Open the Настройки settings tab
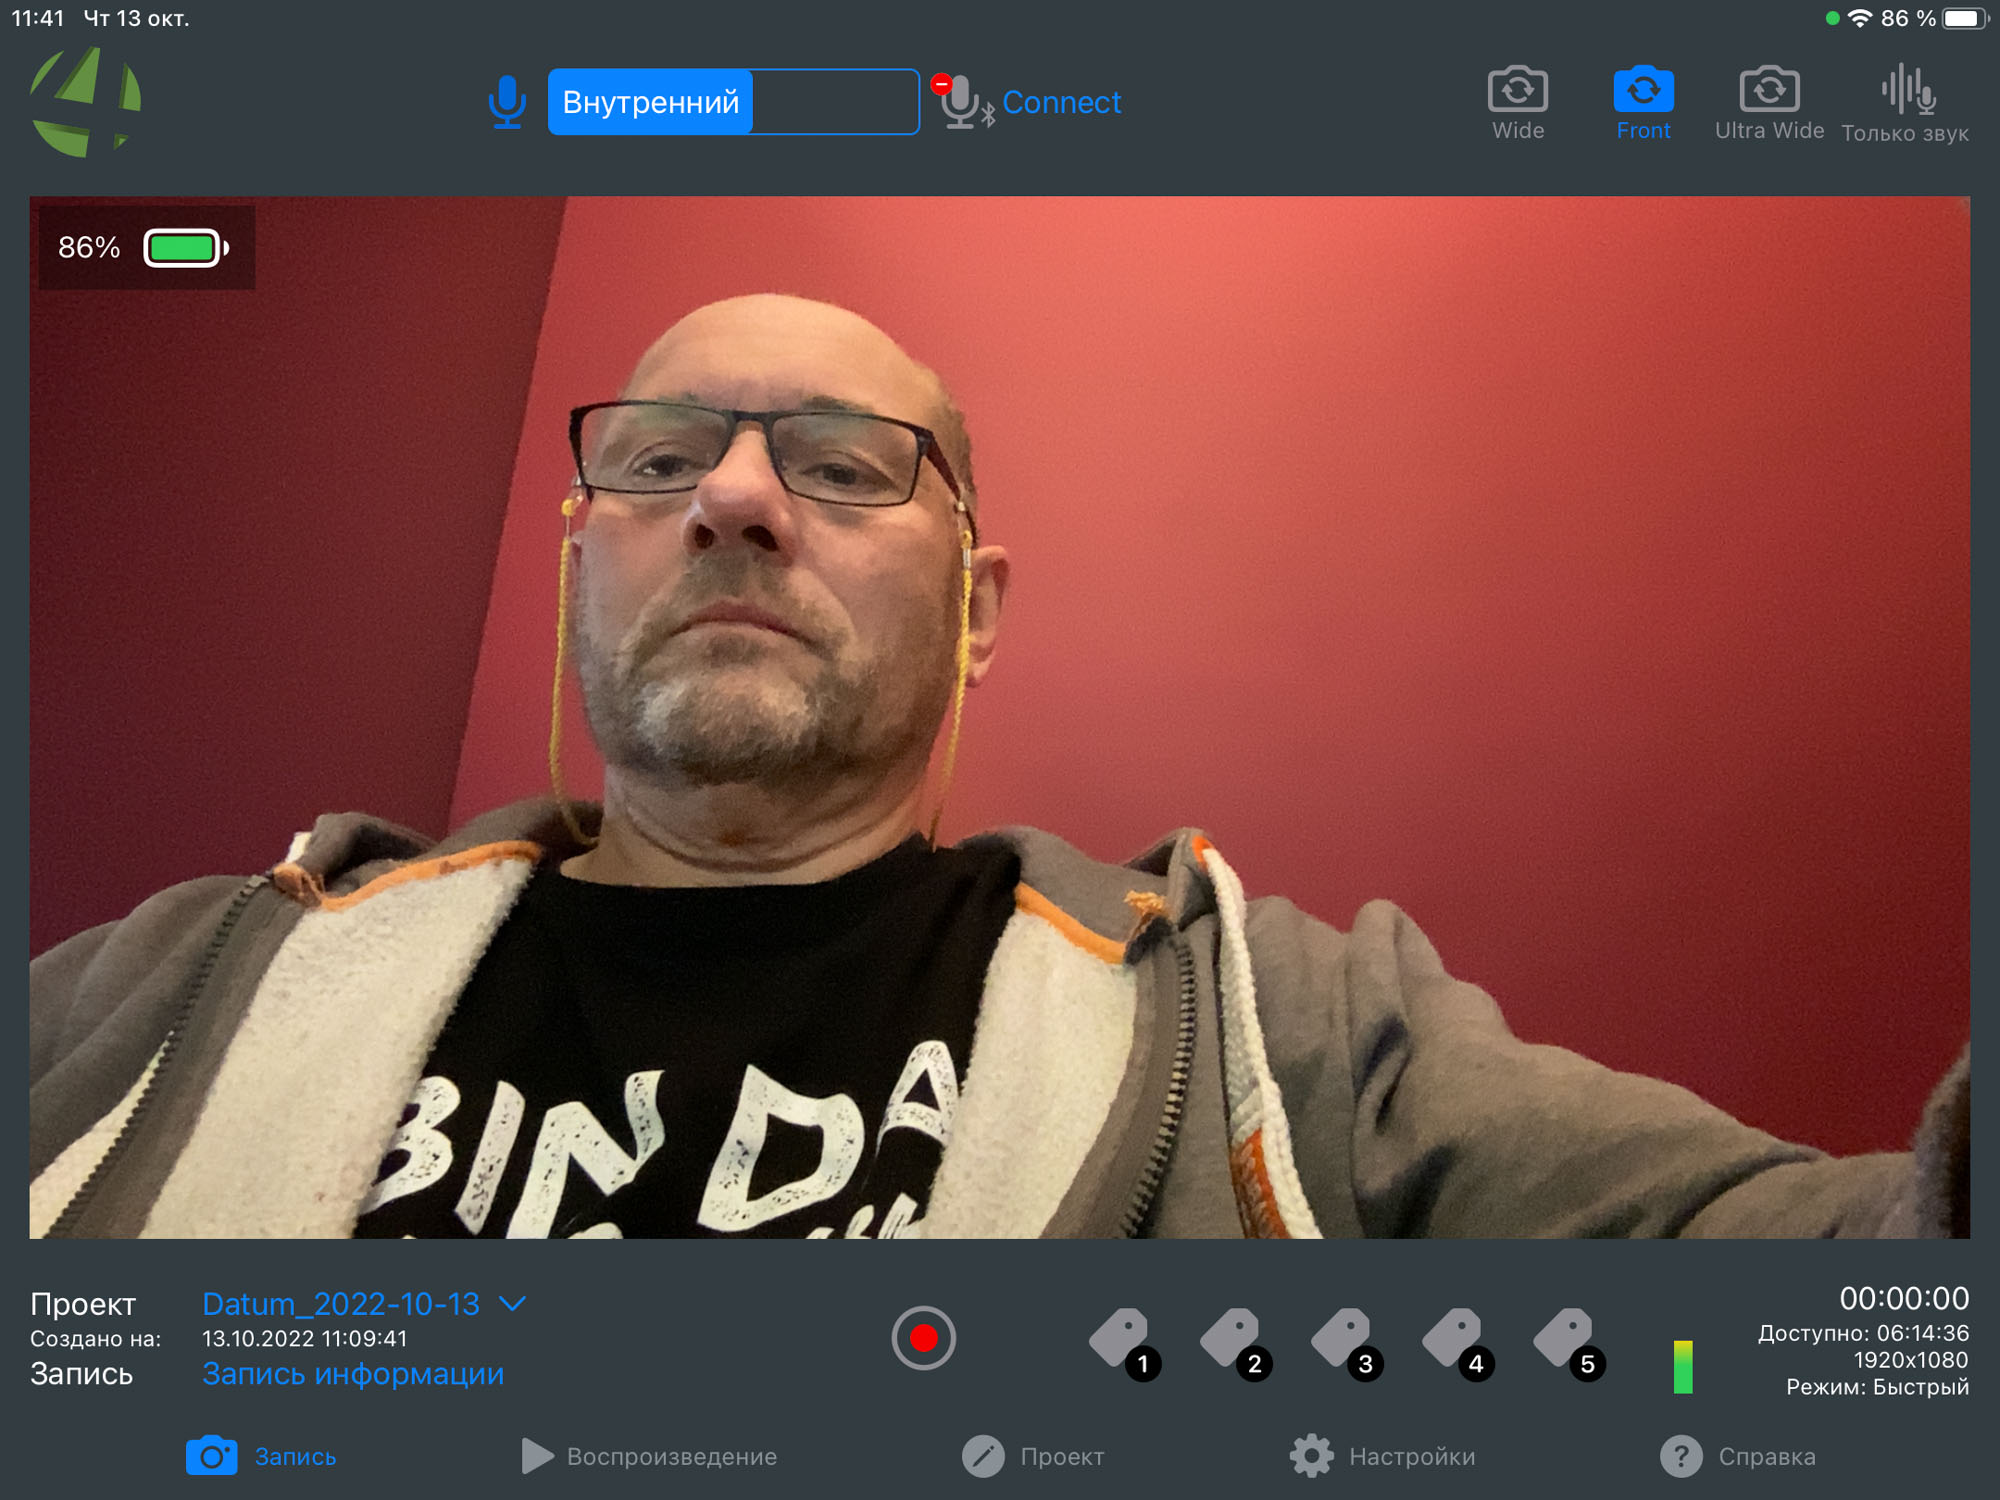The width and height of the screenshot is (2000, 1500). 1383,1456
